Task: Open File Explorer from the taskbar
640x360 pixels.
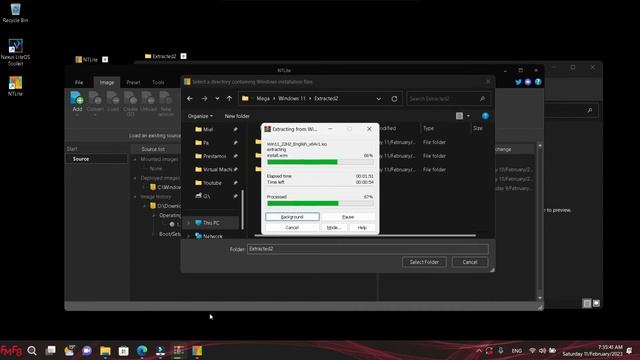Action: (105, 351)
